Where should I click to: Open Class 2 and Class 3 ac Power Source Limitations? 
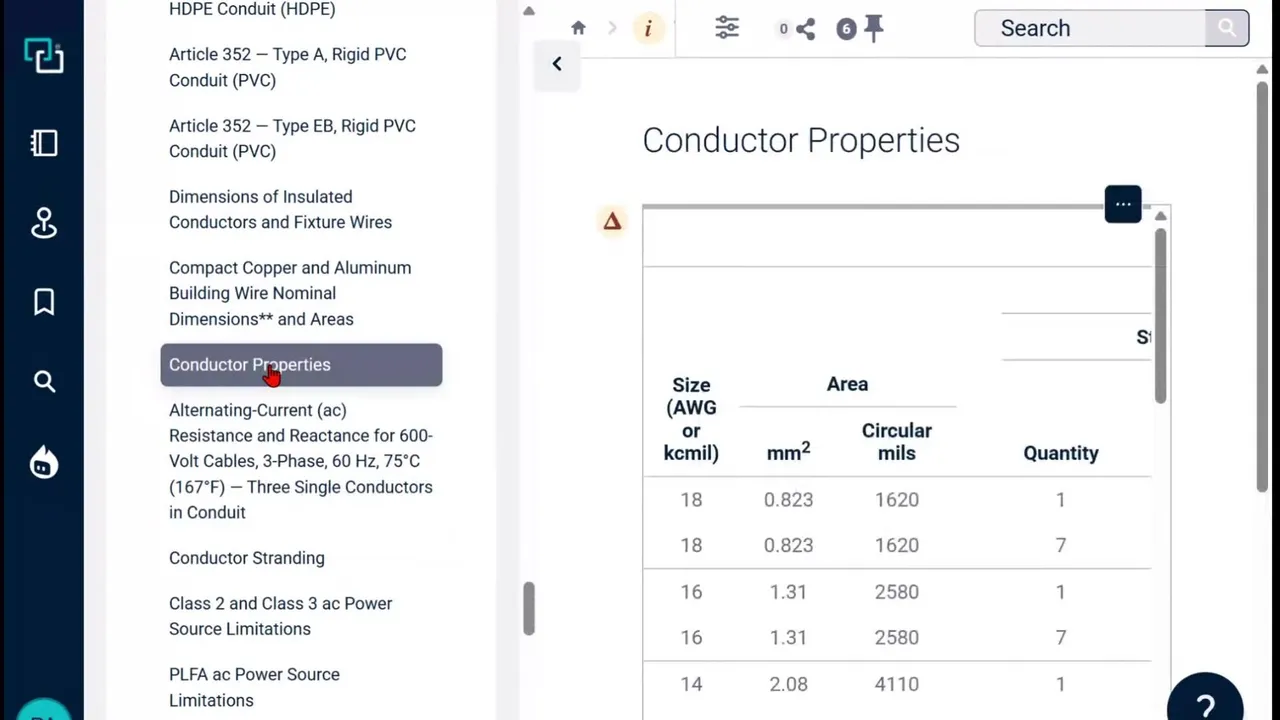(281, 616)
